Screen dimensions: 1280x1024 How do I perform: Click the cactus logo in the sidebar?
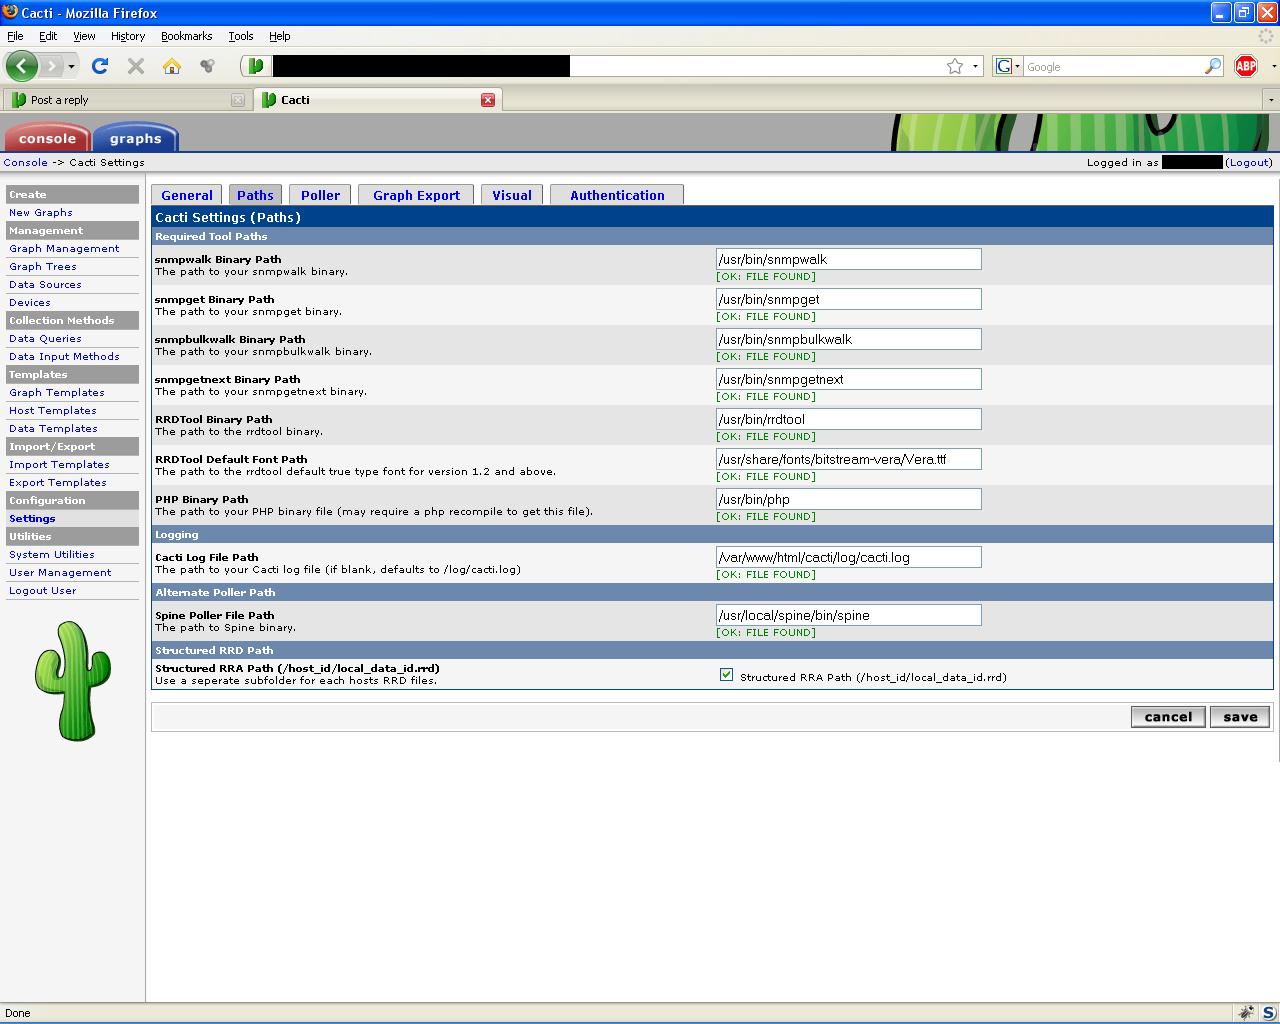coord(72,680)
